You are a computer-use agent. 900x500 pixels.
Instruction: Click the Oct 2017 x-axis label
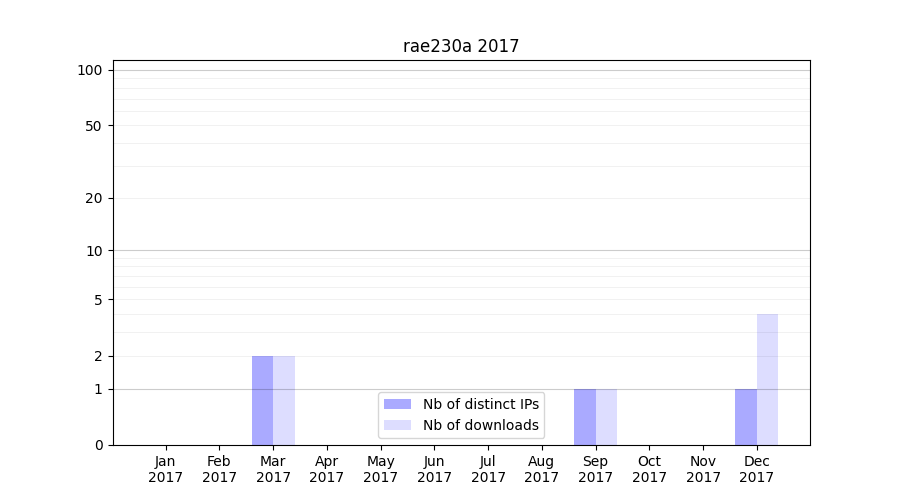[649, 469]
